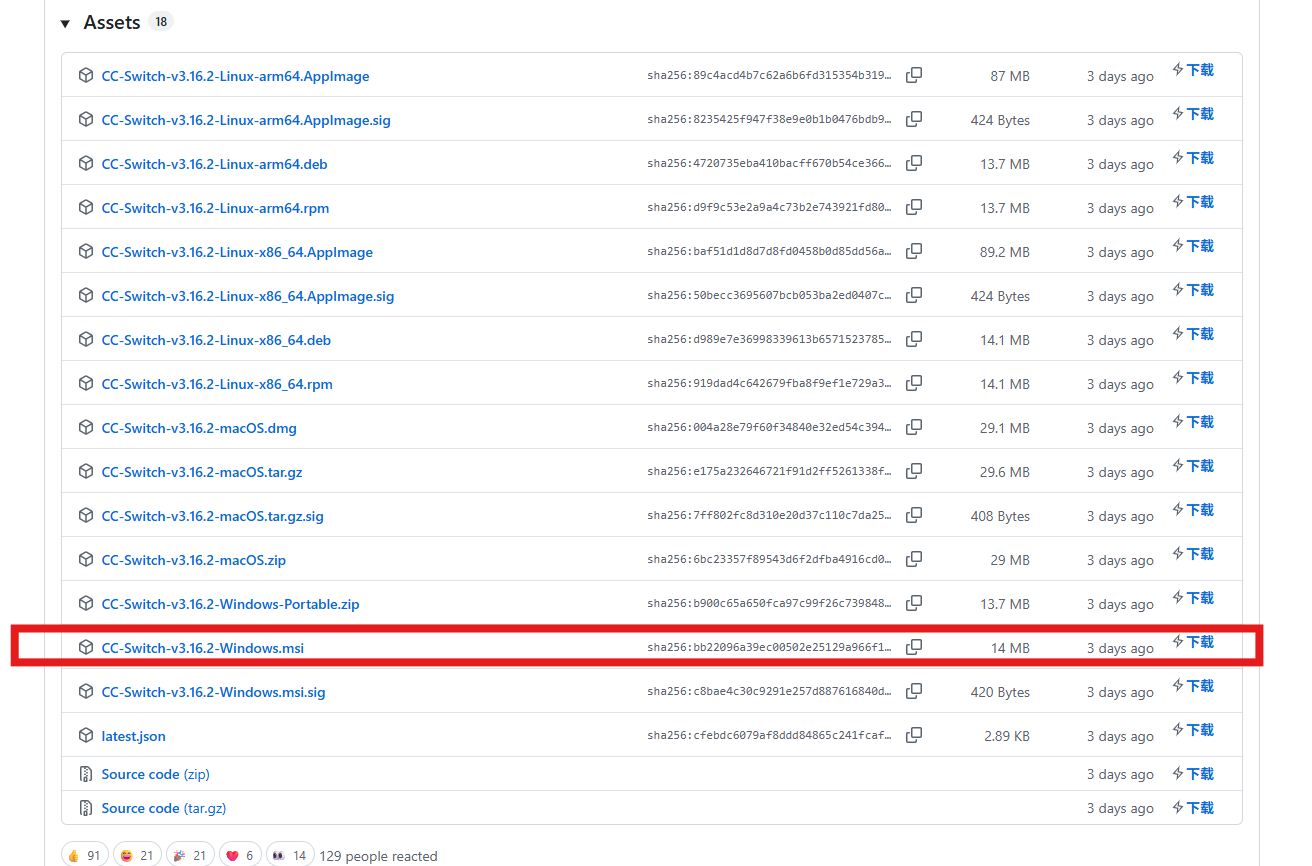Toggle heart reaction showing 6
The height and width of the screenshot is (866, 1312).
click(x=240, y=855)
